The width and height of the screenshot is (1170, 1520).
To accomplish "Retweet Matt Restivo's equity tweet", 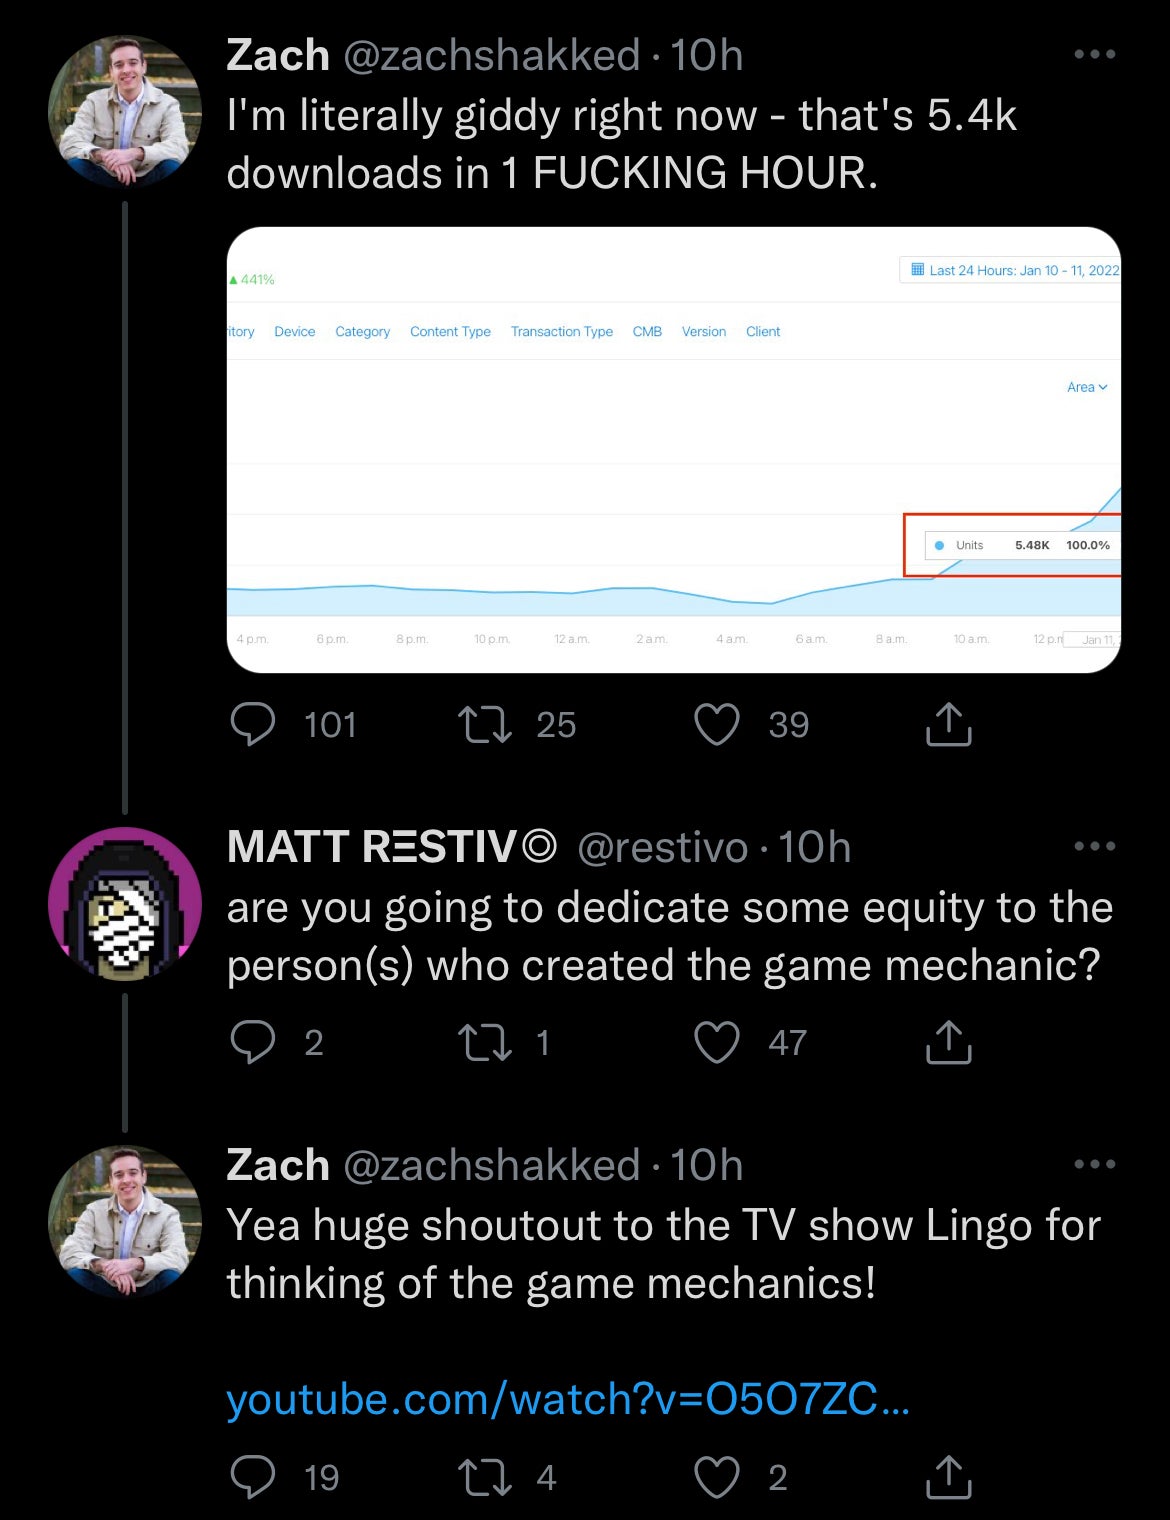I will [484, 1043].
